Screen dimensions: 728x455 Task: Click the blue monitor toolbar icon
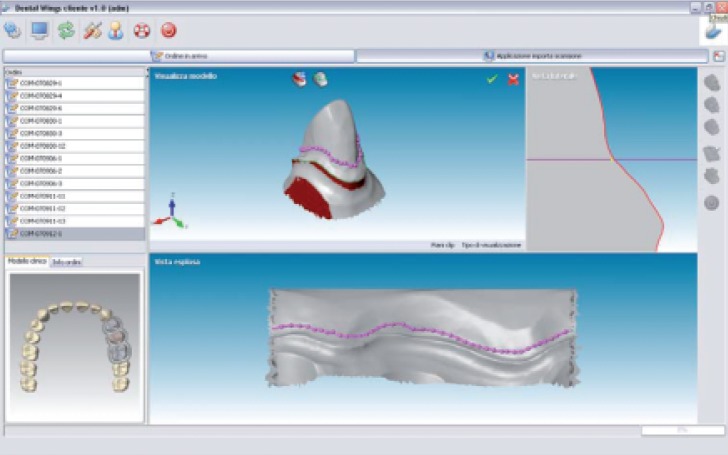click(40, 30)
